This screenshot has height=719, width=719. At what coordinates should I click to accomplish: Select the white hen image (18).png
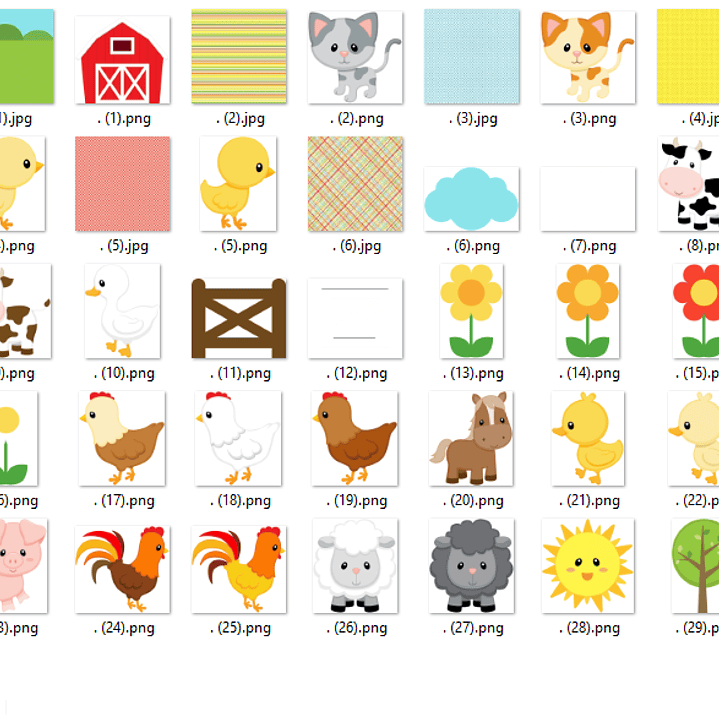click(x=238, y=438)
